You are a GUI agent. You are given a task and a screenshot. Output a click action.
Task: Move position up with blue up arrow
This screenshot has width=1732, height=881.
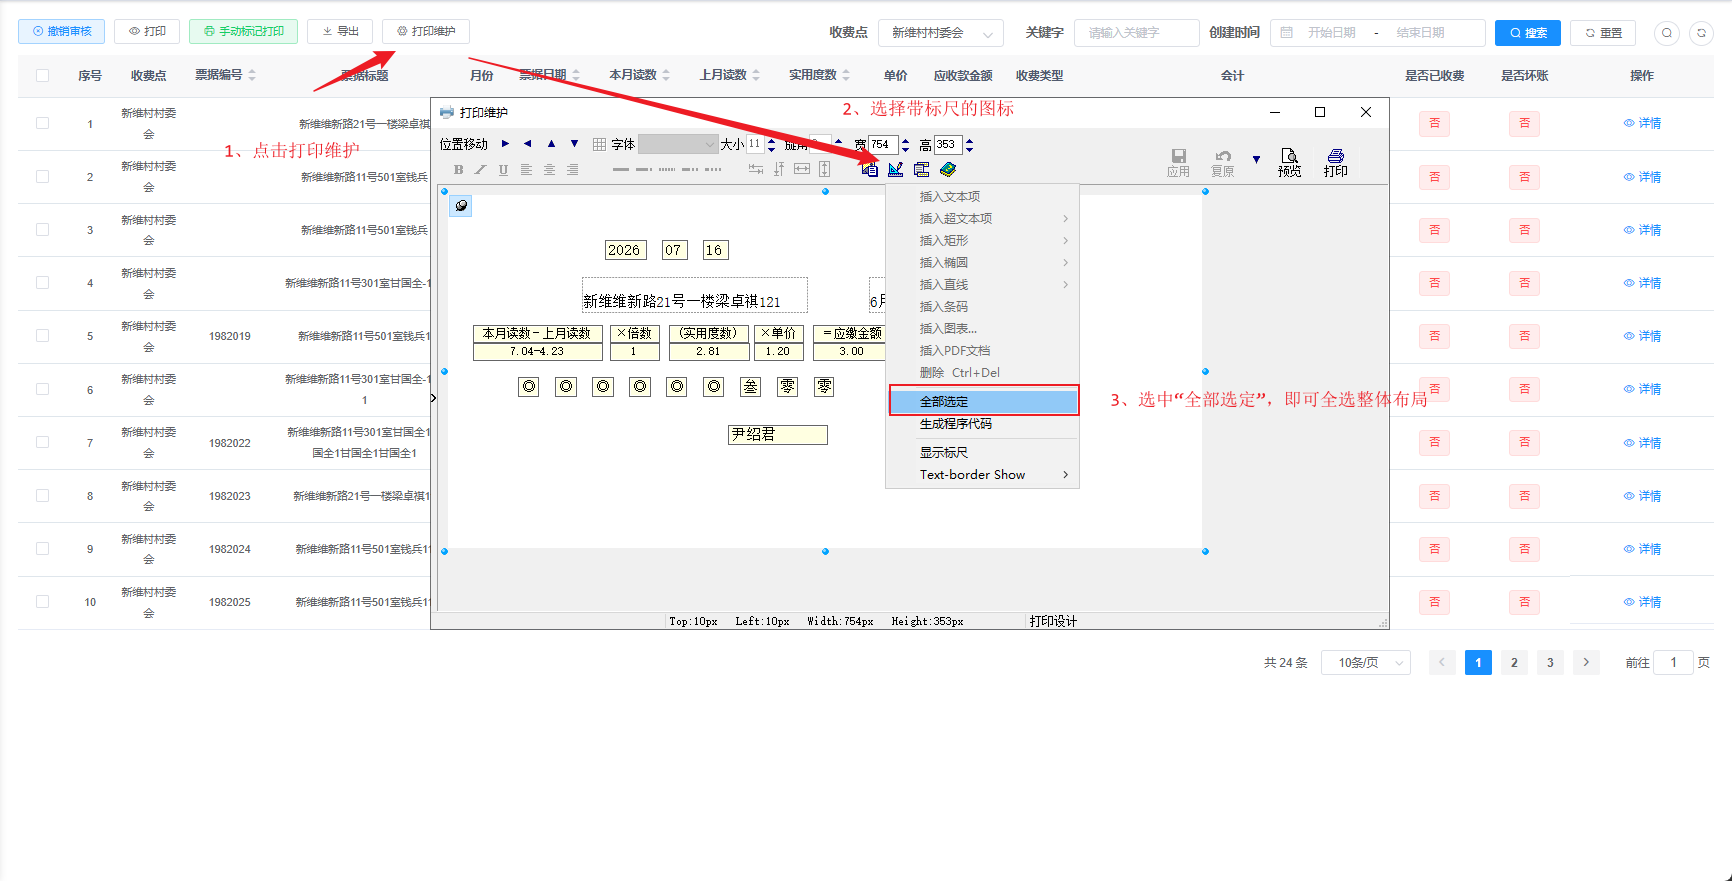pyautogui.click(x=551, y=144)
